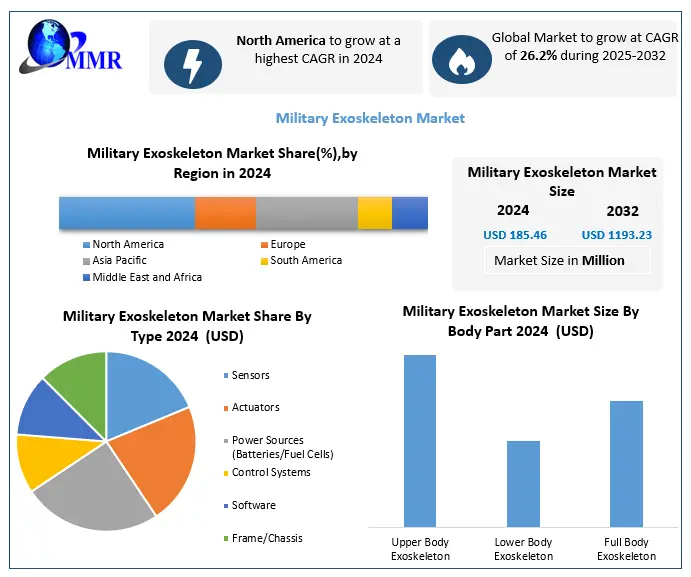Select the gray Asia Pacific bar segment
691x577 pixels.
[306, 213]
